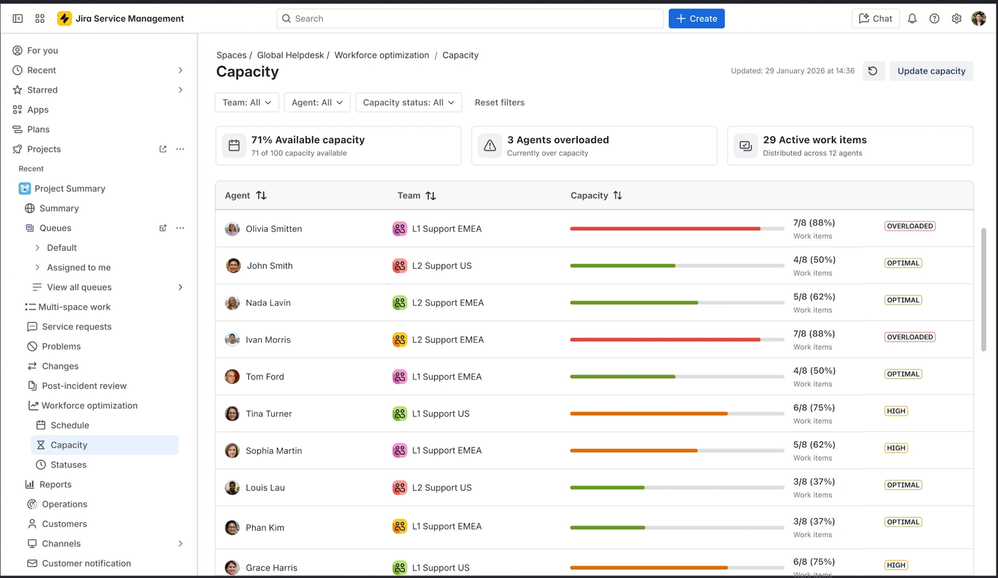The width and height of the screenshot is (998, 578).
Task: Open the user profile avatar
Action: point(979,18)
